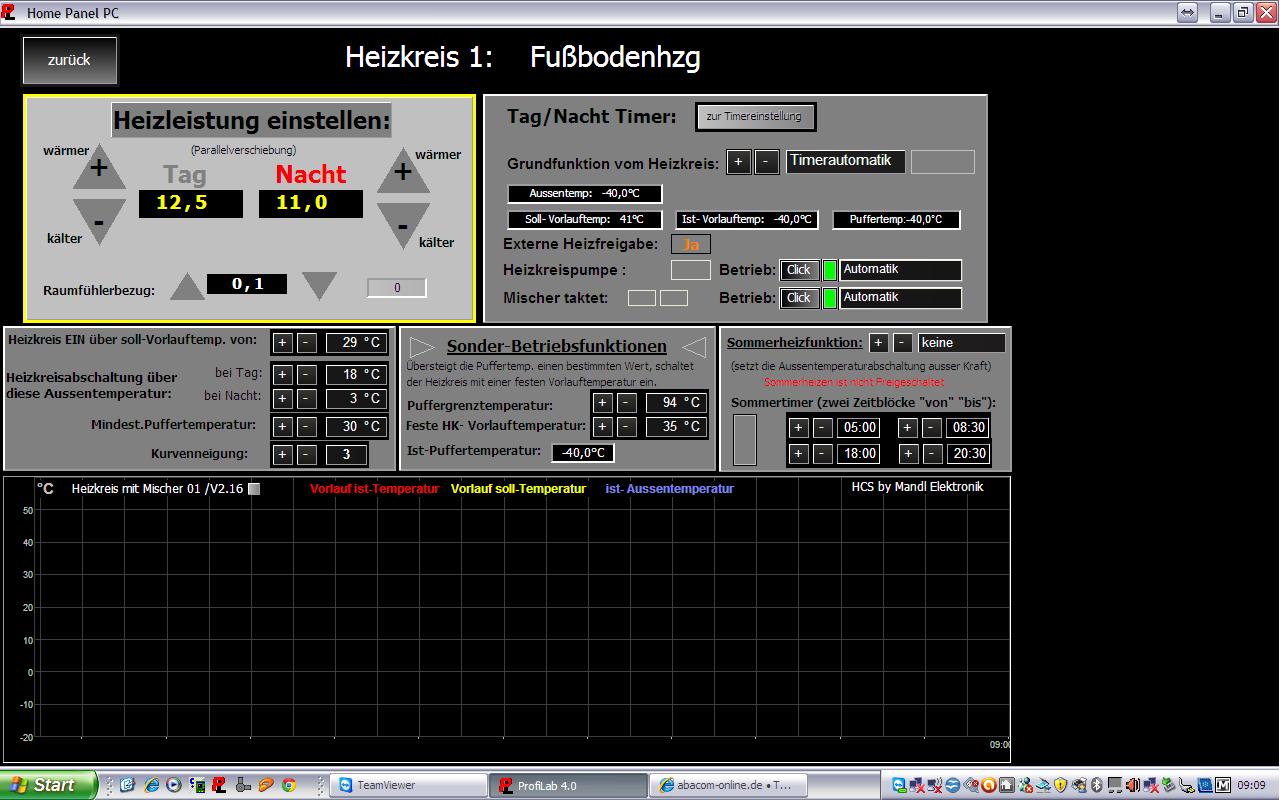Toggle the green Mischer taktet Betrieb indicator
1280x800 pixels.
click(829, 298)
